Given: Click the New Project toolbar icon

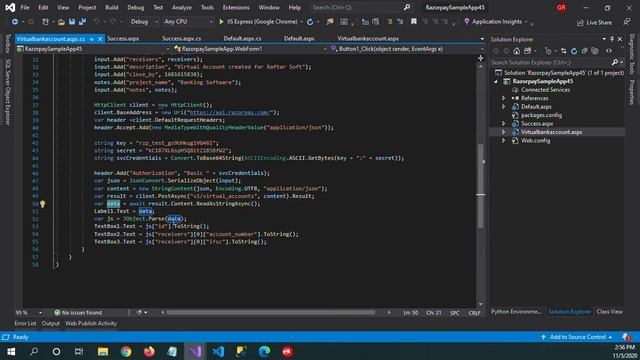Looking at the screenshot, I should pos(45,22).
